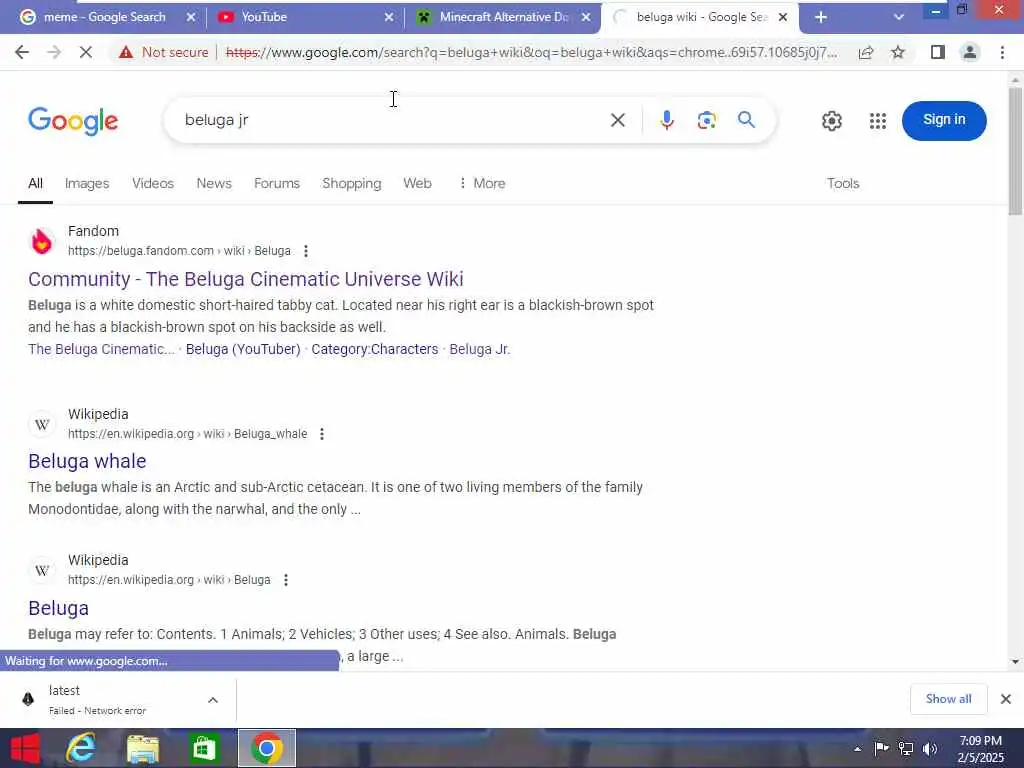Dismiss the downloads bar
The image size is (1024, 768).
1006,699
